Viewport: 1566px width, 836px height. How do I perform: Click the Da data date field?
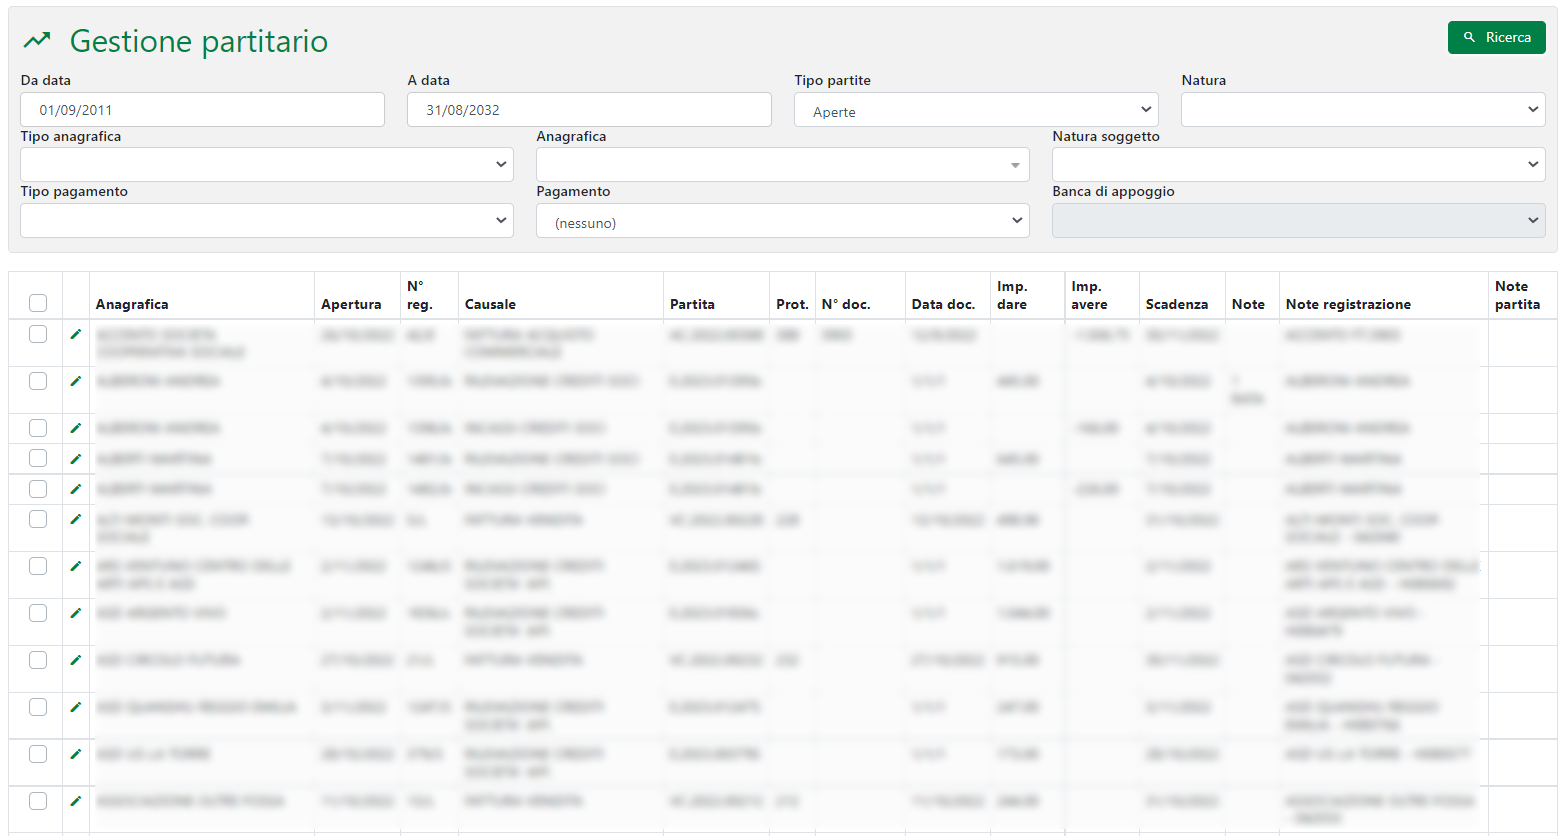pyautogui.click(x=202, y=110)
